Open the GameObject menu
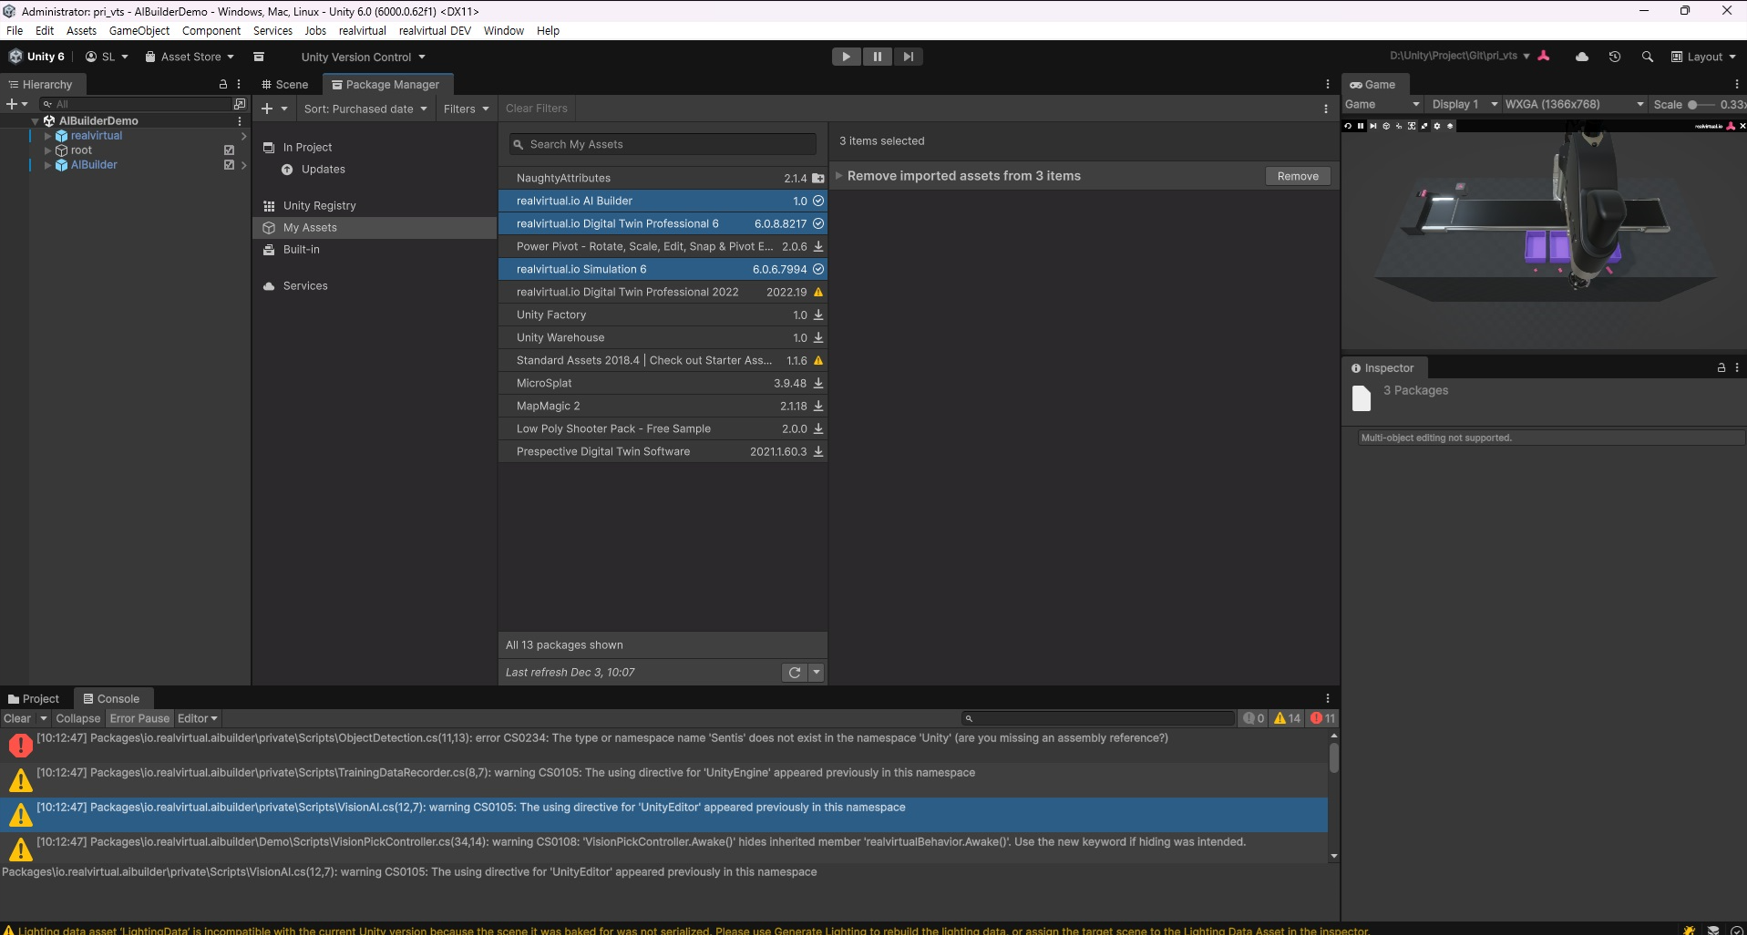Viewport: 1747px width, 935px height. (139, 31)
